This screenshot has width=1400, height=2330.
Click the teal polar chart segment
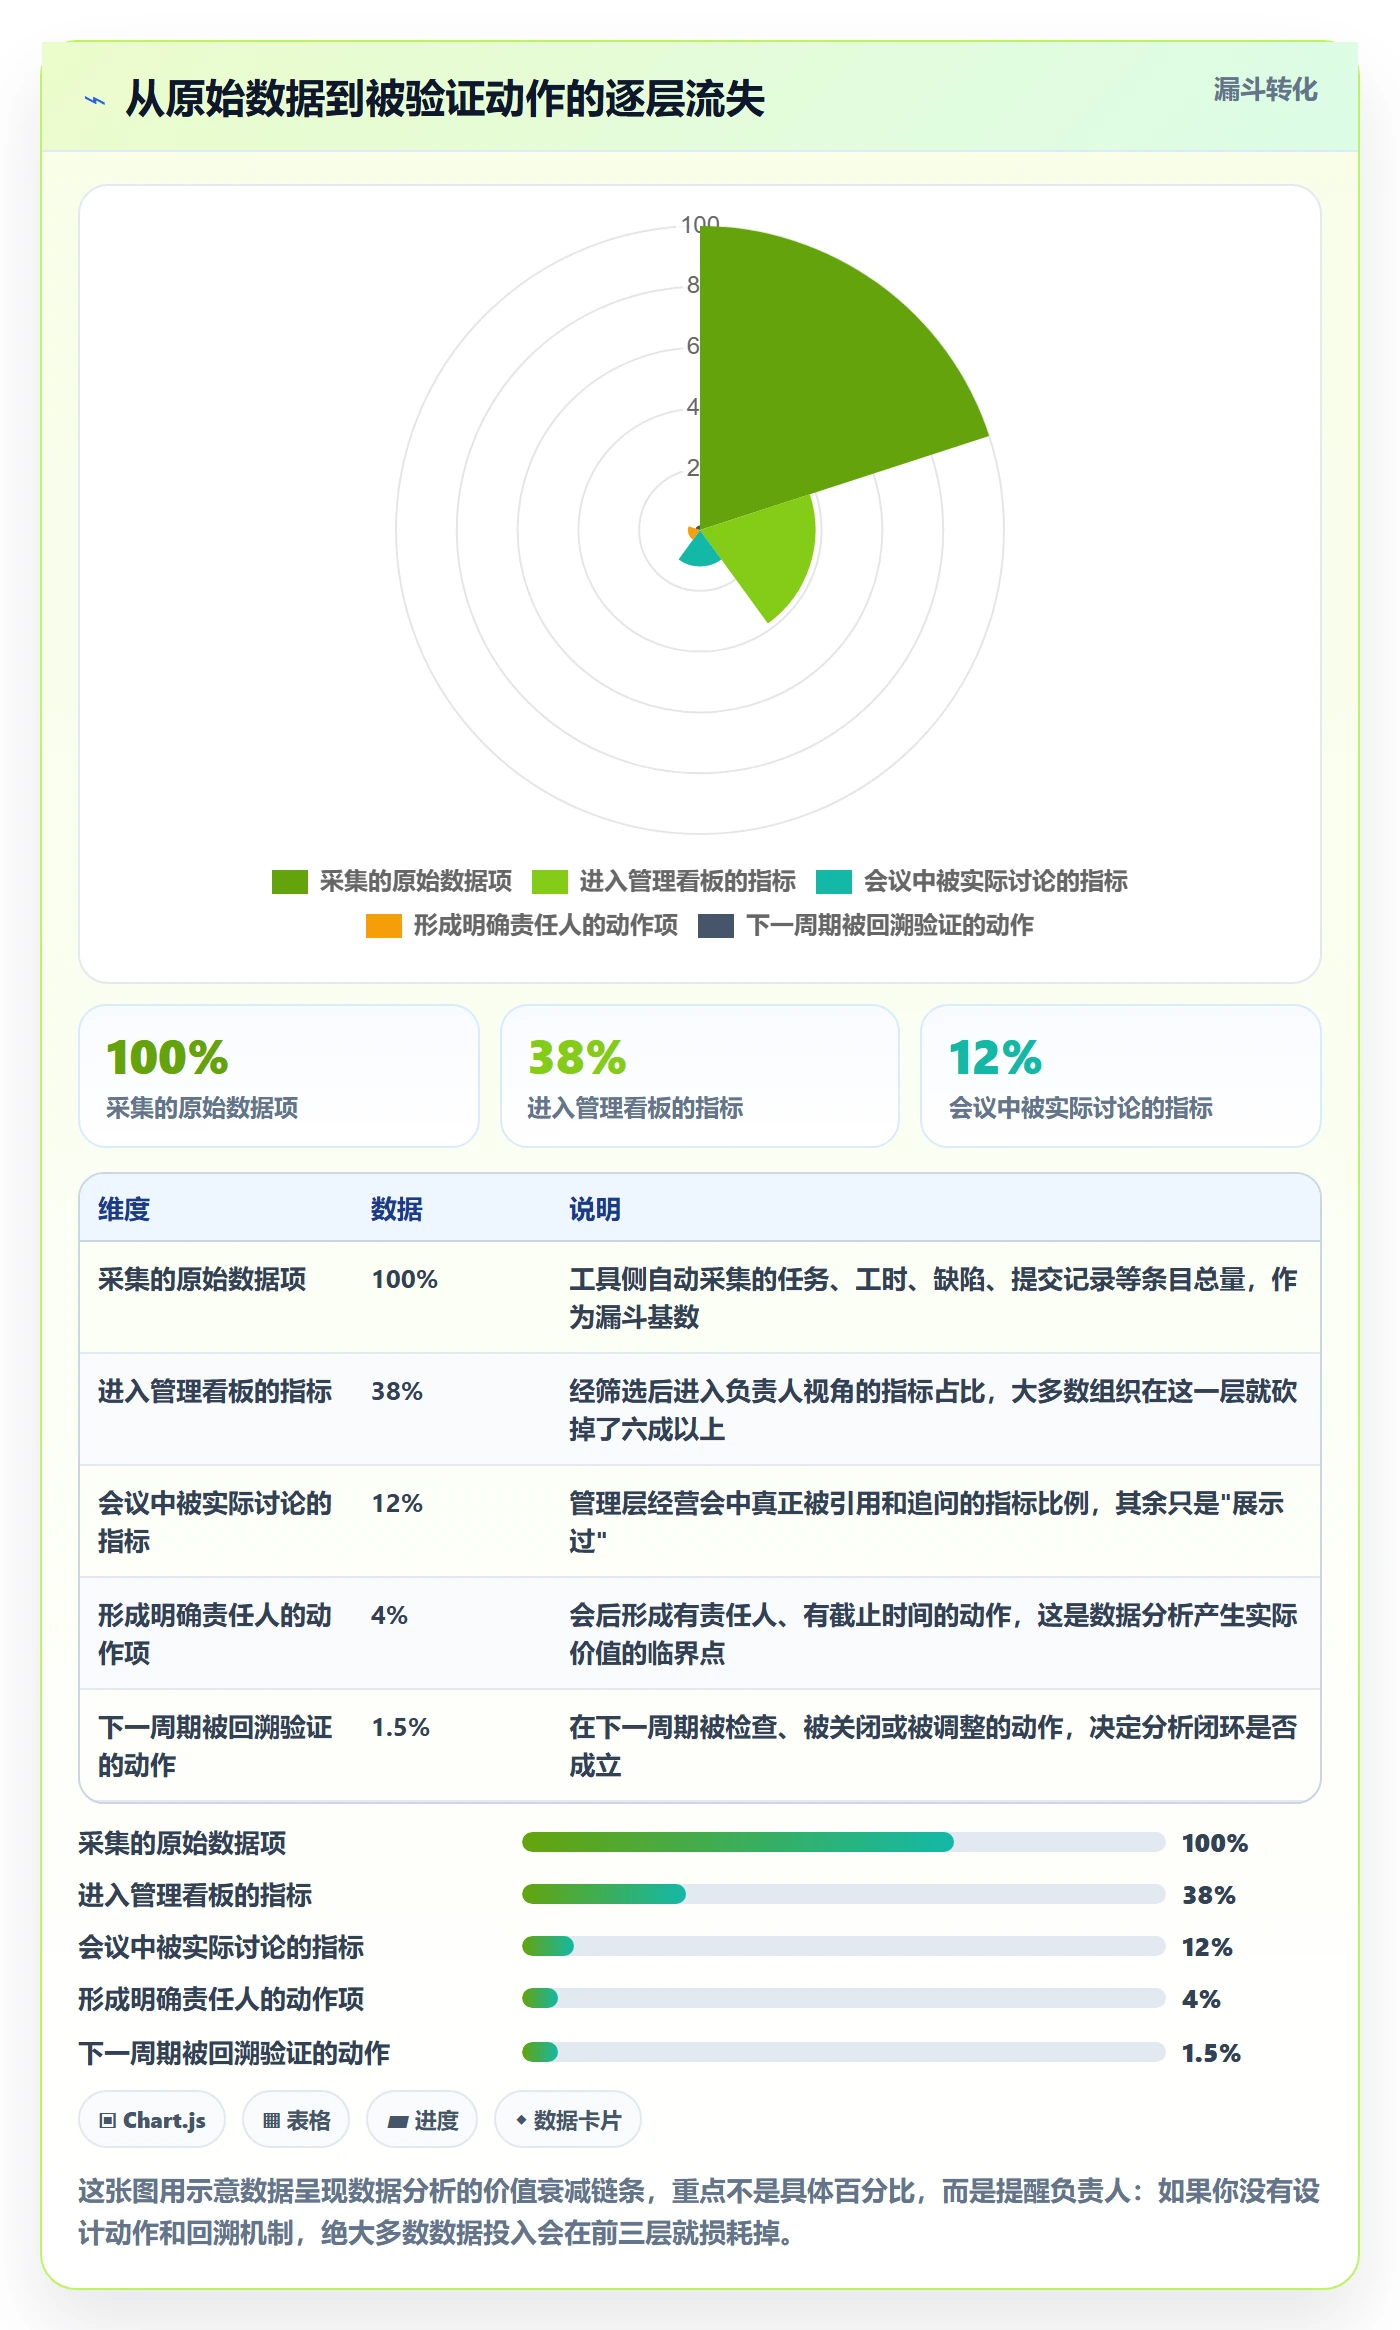click(x=700, y=551)
